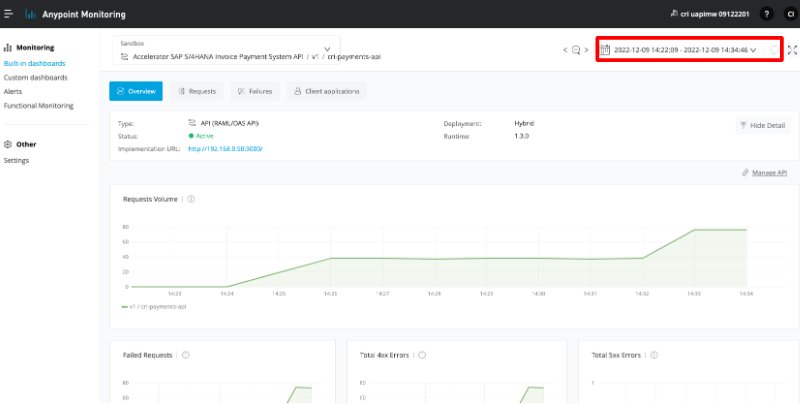Open the time range dropdown

[685, 50]
